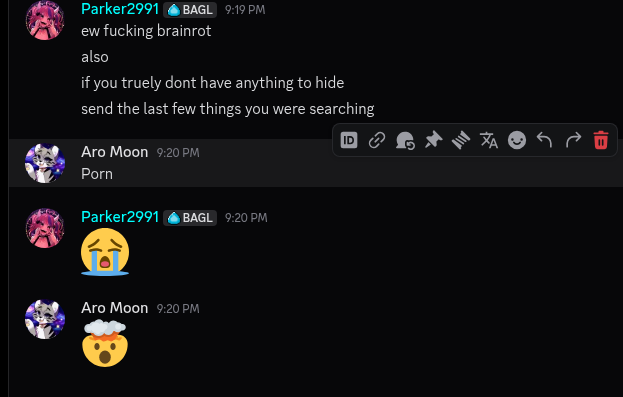The width and height of the screenshot is (623, 397).
Task: Open translate message icon
Action: [x=489, y=140]
